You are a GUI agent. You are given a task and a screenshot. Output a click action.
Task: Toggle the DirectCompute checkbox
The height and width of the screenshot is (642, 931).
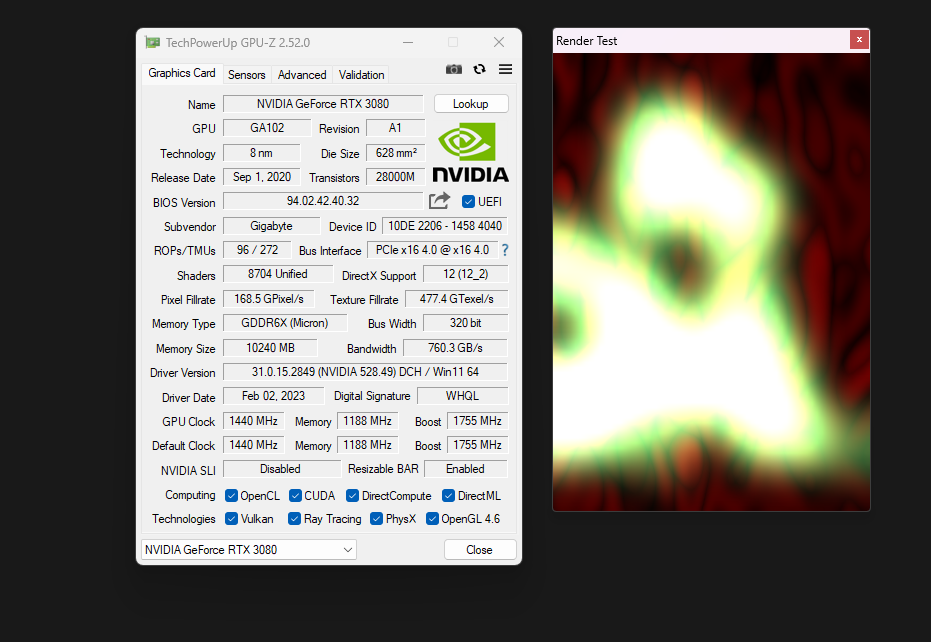(x=353, y=495)
